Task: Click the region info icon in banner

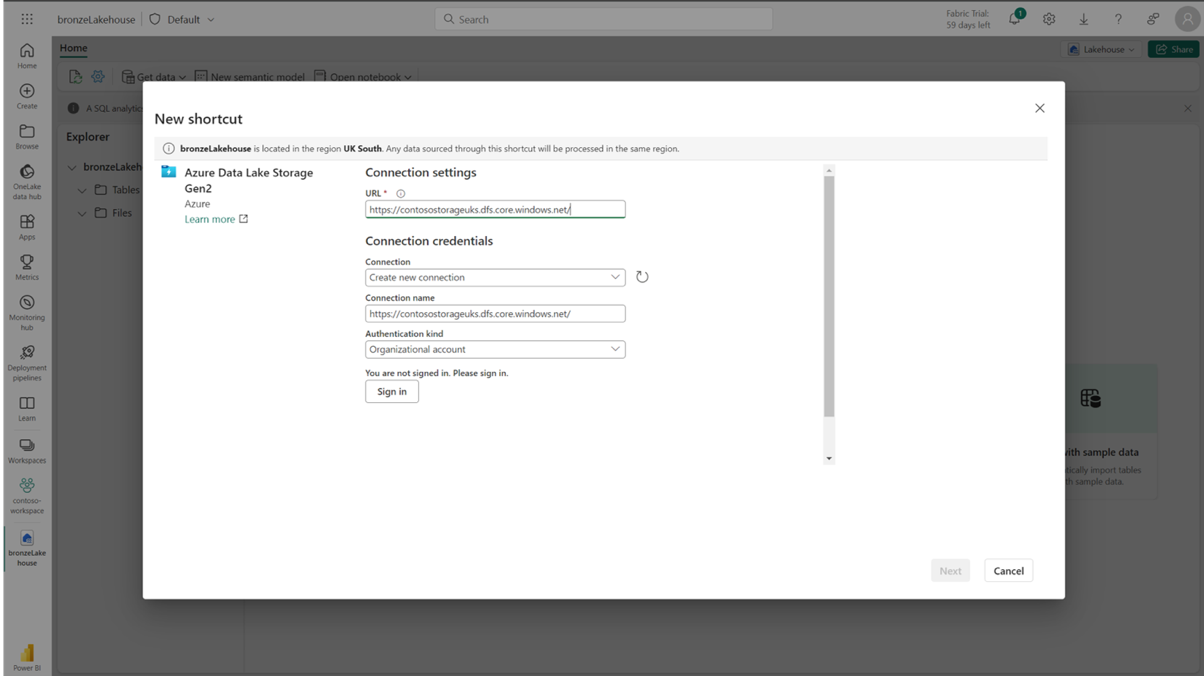Action: pos(168,149)
